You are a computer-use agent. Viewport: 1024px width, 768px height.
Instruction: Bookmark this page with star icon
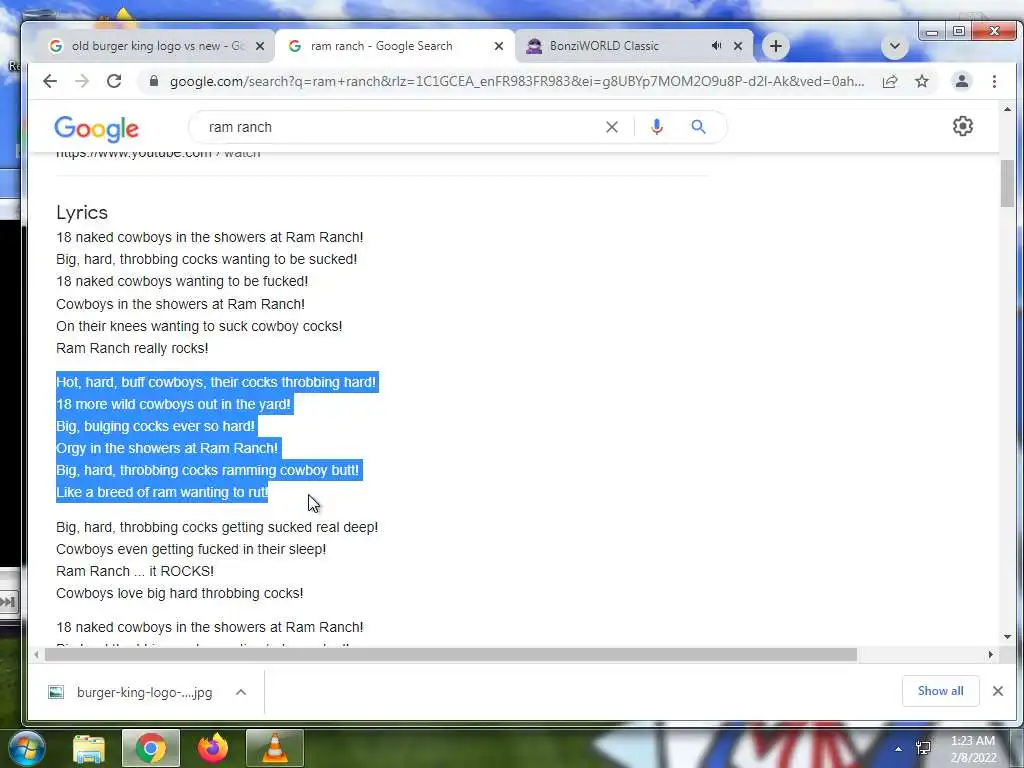pyautogui.click(x=921, y=81)
